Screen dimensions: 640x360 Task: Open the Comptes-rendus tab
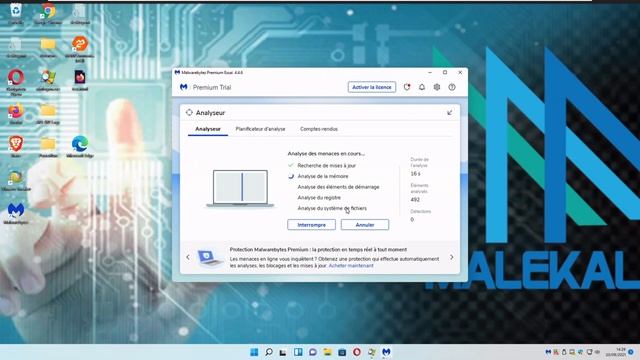click(x=319, y=129)
